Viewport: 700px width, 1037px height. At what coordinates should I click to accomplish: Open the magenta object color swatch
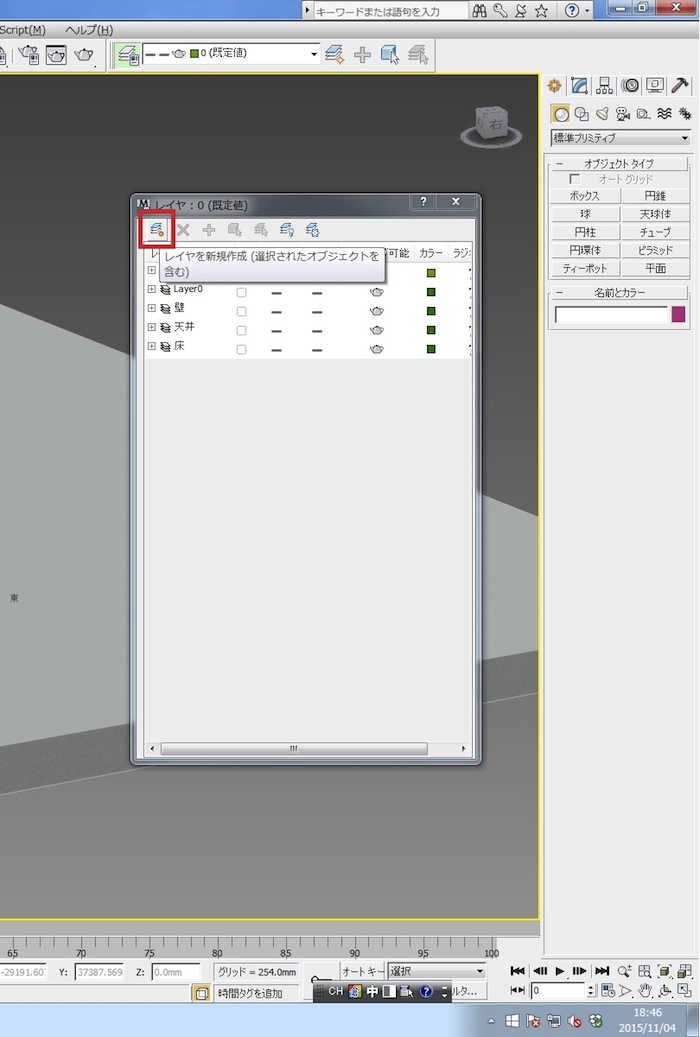pyautogui.click(x=679, y=315)
